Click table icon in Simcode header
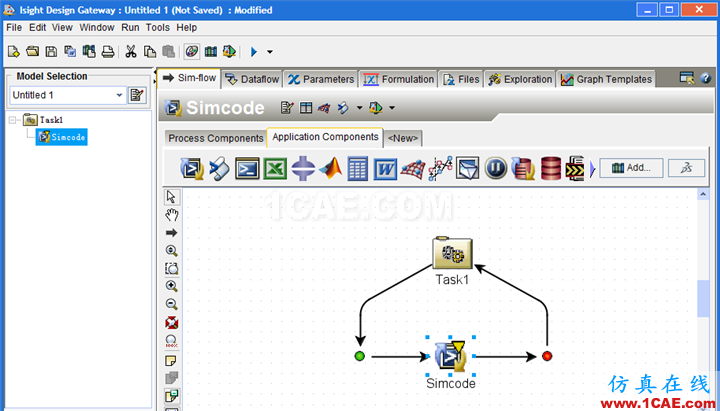Viewport: 720px width, 411px height. click(x=306, y=108)
